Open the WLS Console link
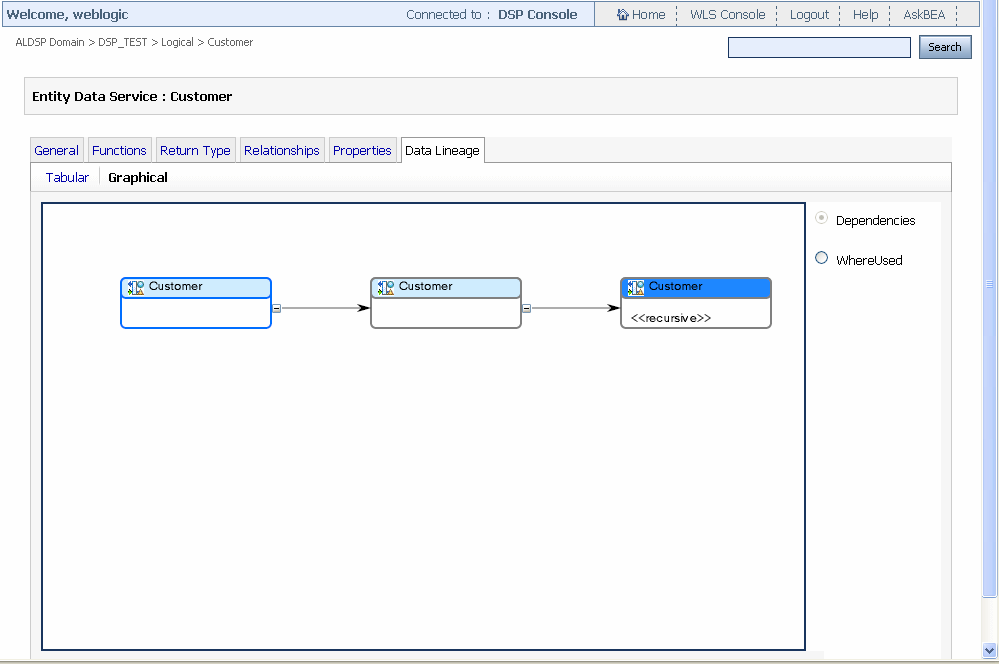This screenshot has height=664, width=999. point(728,14)
